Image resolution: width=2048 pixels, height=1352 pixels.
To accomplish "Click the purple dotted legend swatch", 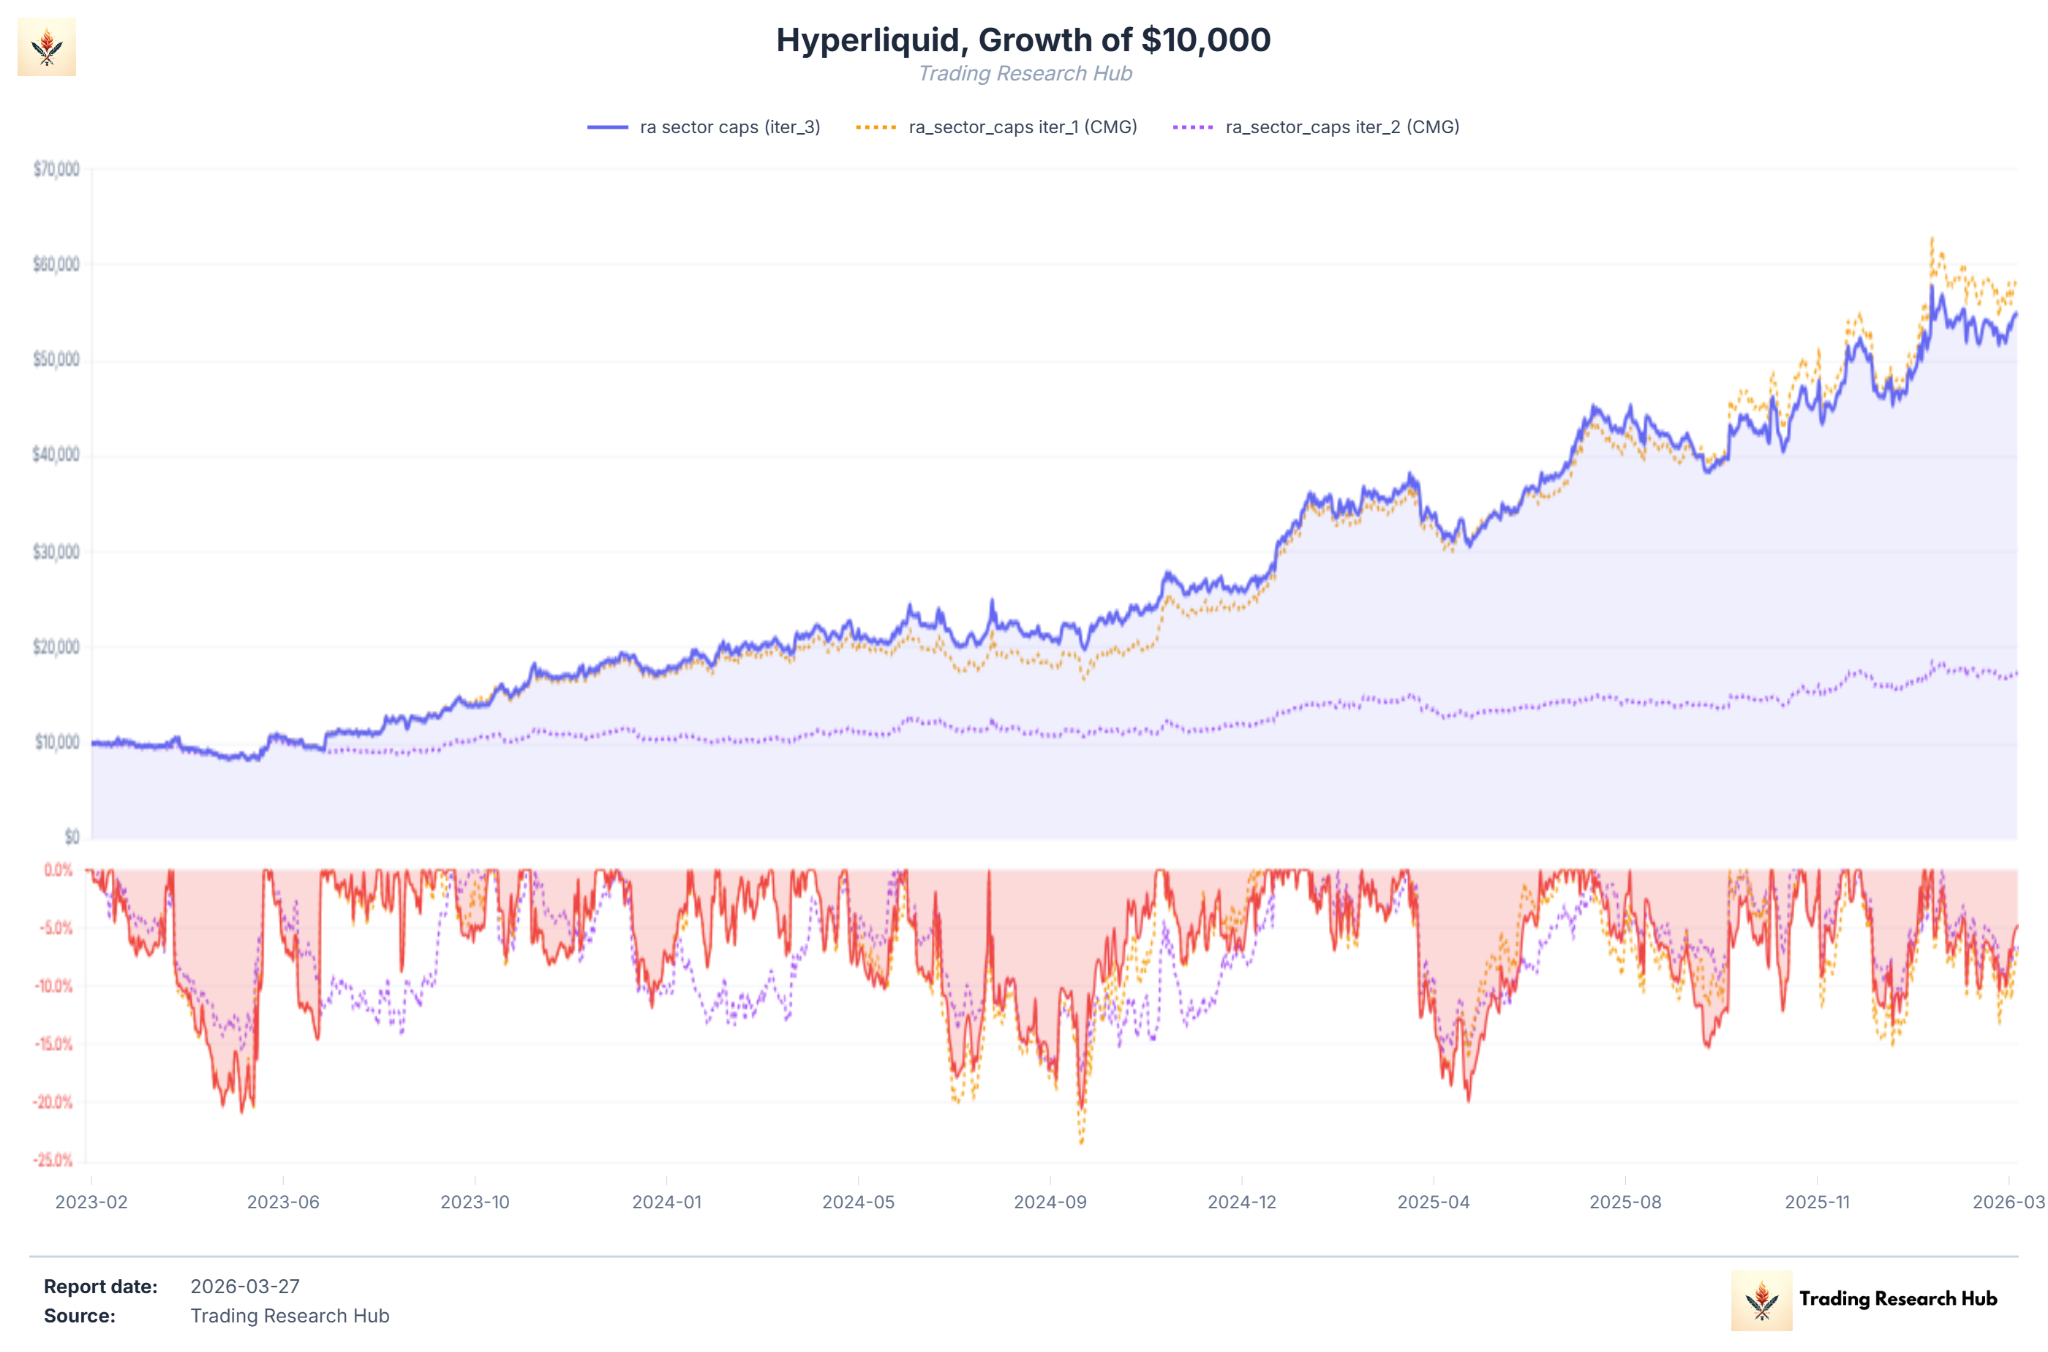I will point(1192,127).
